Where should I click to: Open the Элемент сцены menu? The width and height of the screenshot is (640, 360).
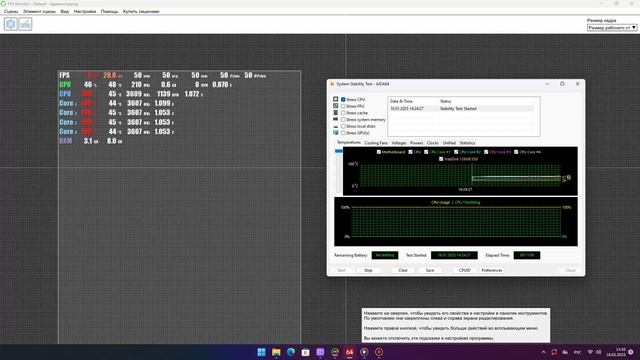(39, 11)
